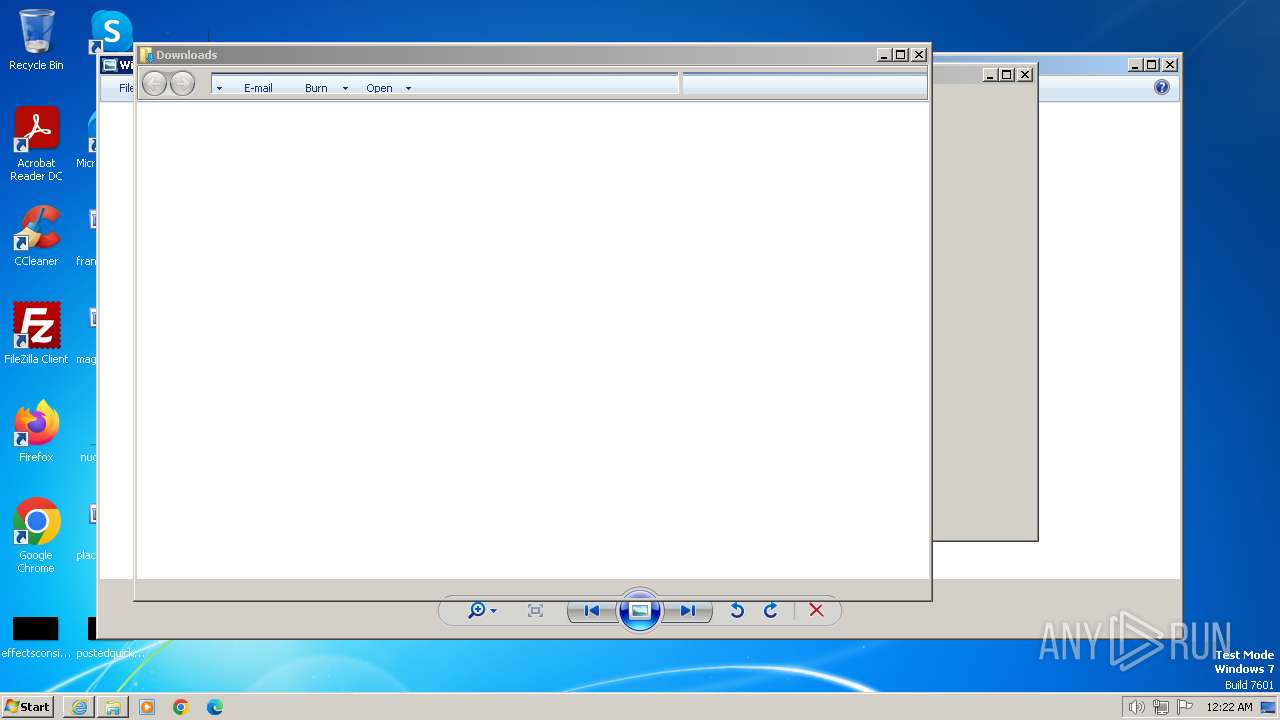Maximize the gray middle window
Viewport: 1280px width, 720px height.
tap(1007, 75)
